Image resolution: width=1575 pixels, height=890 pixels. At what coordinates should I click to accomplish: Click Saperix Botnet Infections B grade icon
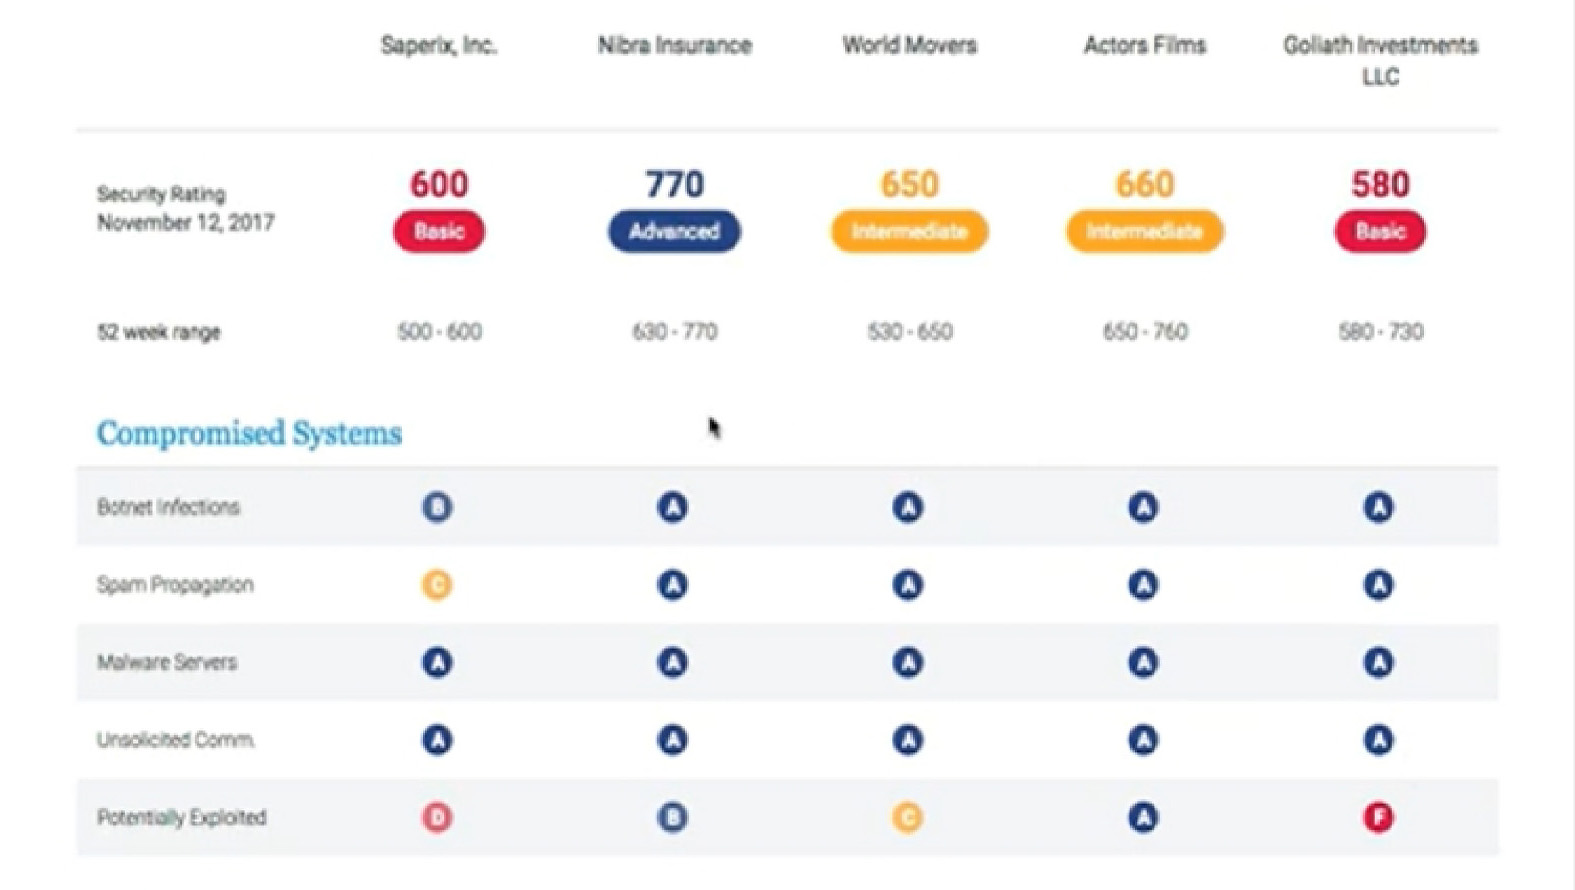[437, 507]
